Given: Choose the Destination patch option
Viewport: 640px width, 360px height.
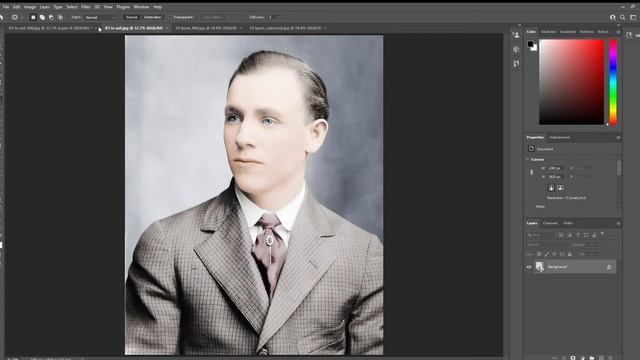Looking at the screenshot, I should click(x=153, y=18).
